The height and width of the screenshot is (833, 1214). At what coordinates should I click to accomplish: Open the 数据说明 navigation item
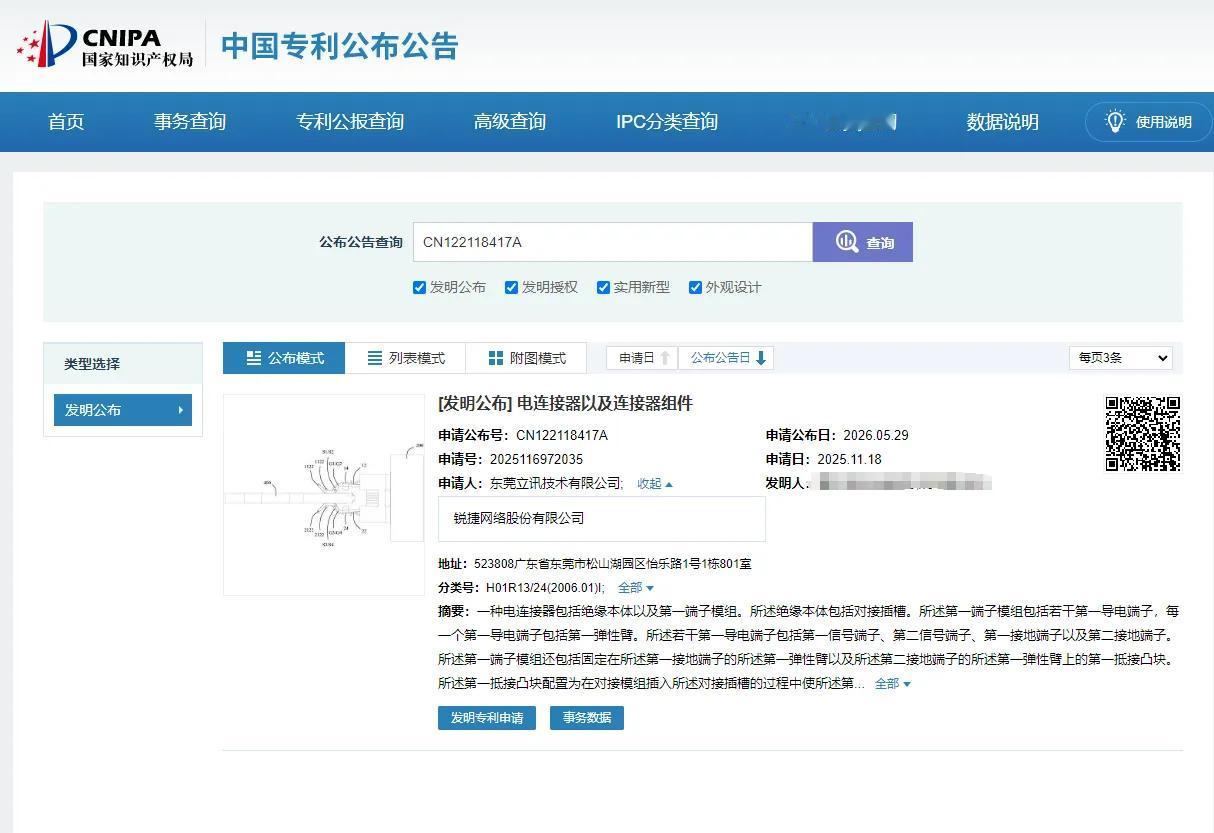[x=1002, y=122]
